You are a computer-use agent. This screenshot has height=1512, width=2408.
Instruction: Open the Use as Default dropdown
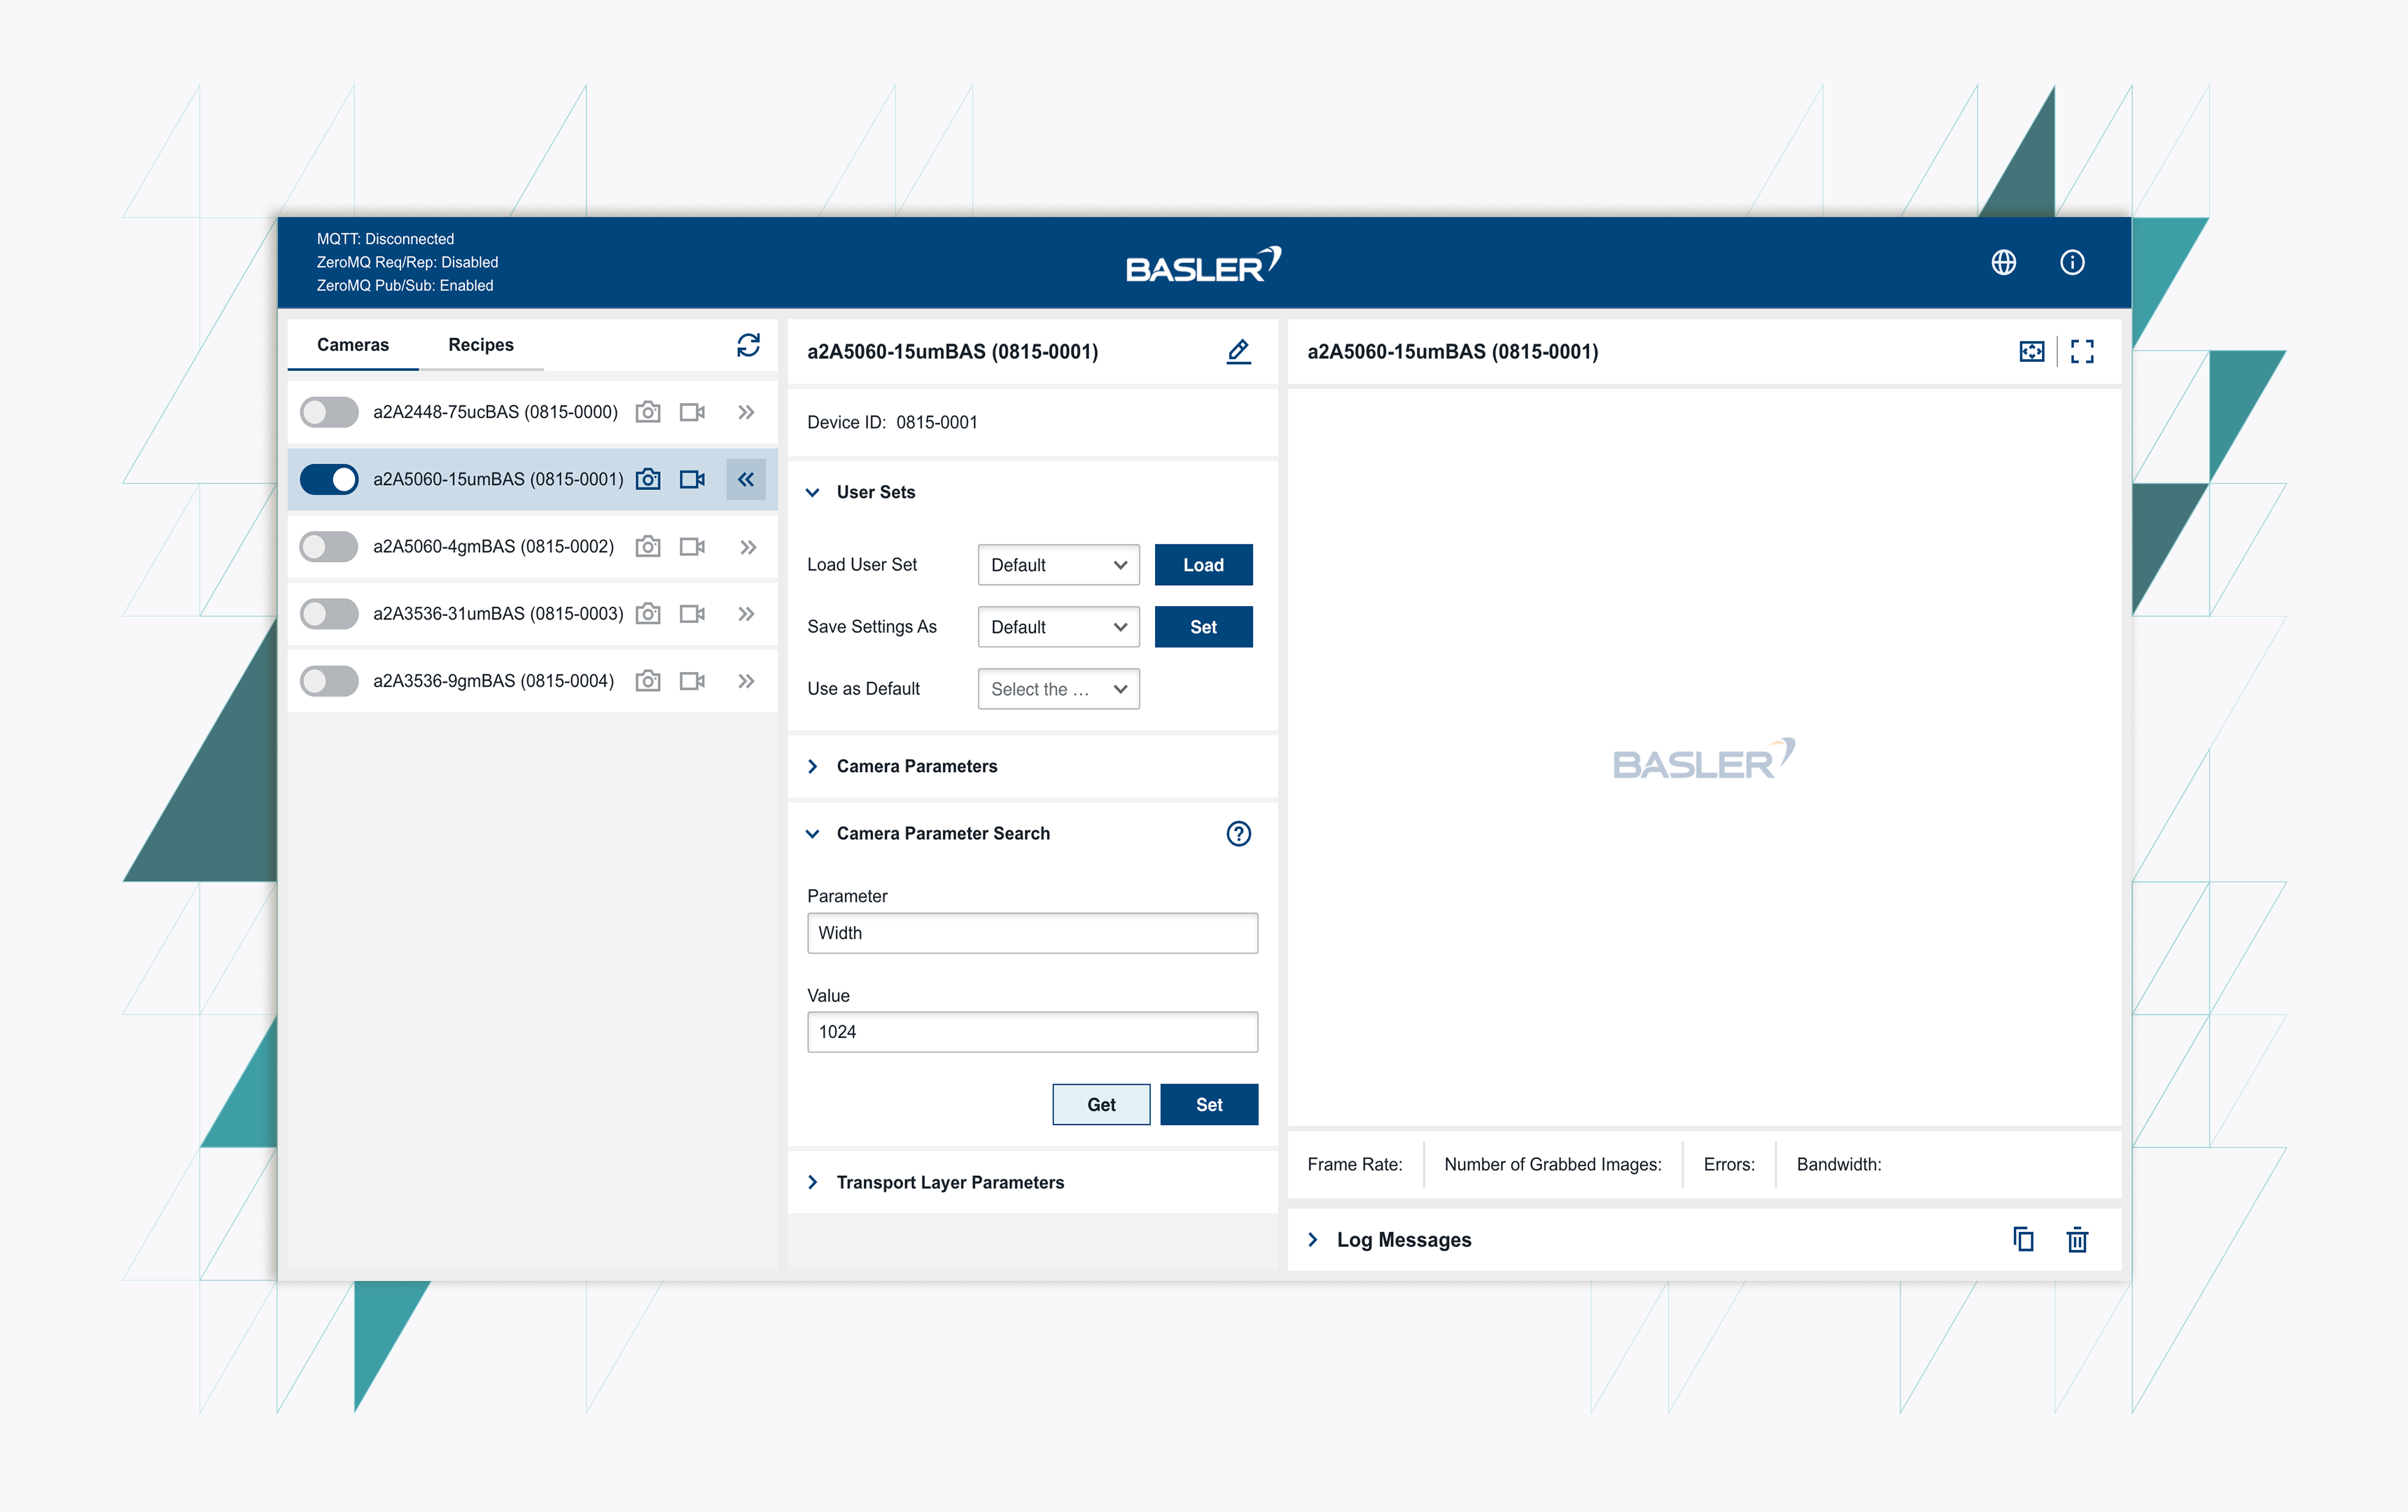point(1058,689)
